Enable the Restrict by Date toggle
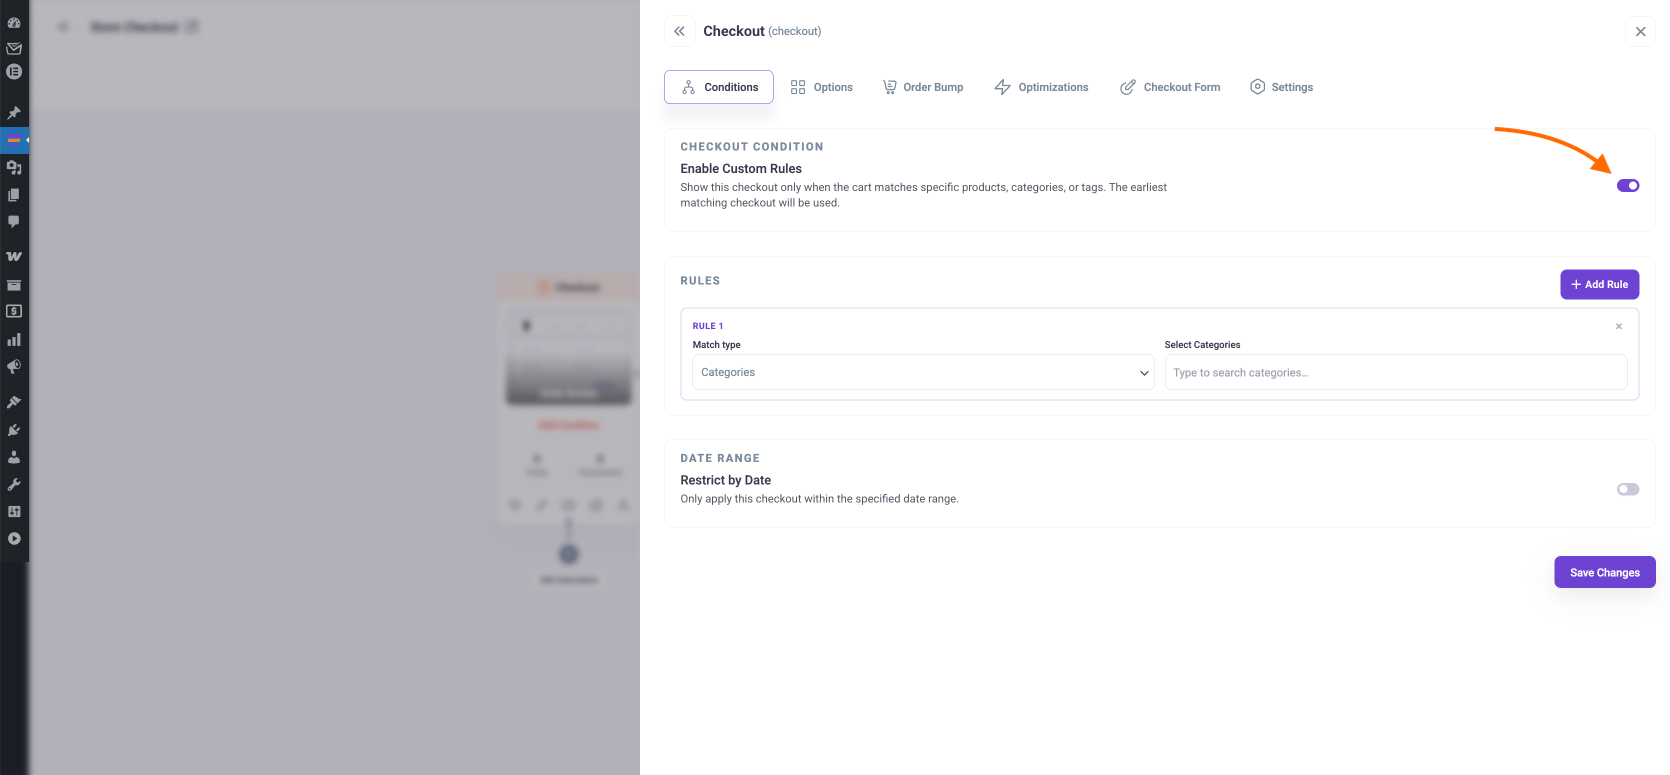The image size is (1670, 775). (1628, 489)
